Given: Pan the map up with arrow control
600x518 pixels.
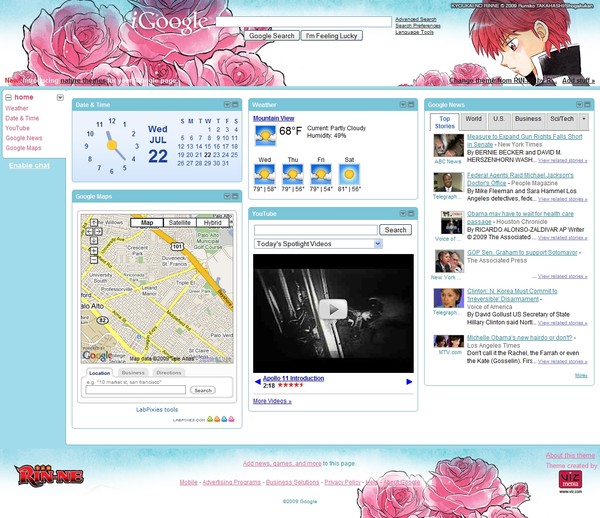Looking at the screenshot, I should click(94, 223).
